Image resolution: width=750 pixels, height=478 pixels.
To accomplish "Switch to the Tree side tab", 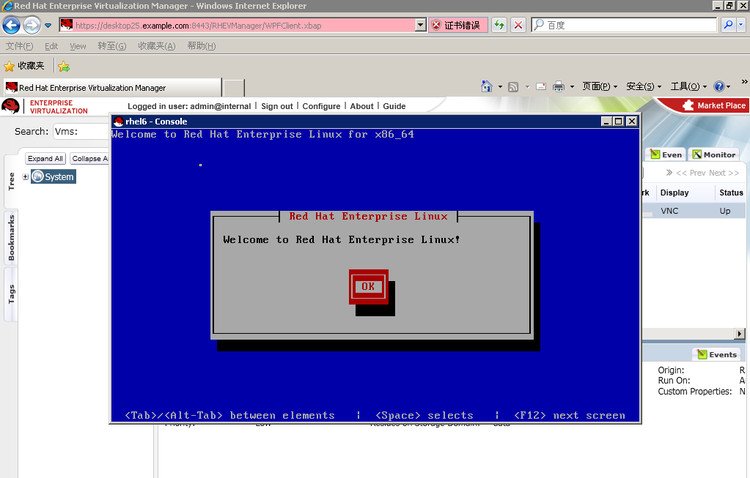I will pos(11,181).
